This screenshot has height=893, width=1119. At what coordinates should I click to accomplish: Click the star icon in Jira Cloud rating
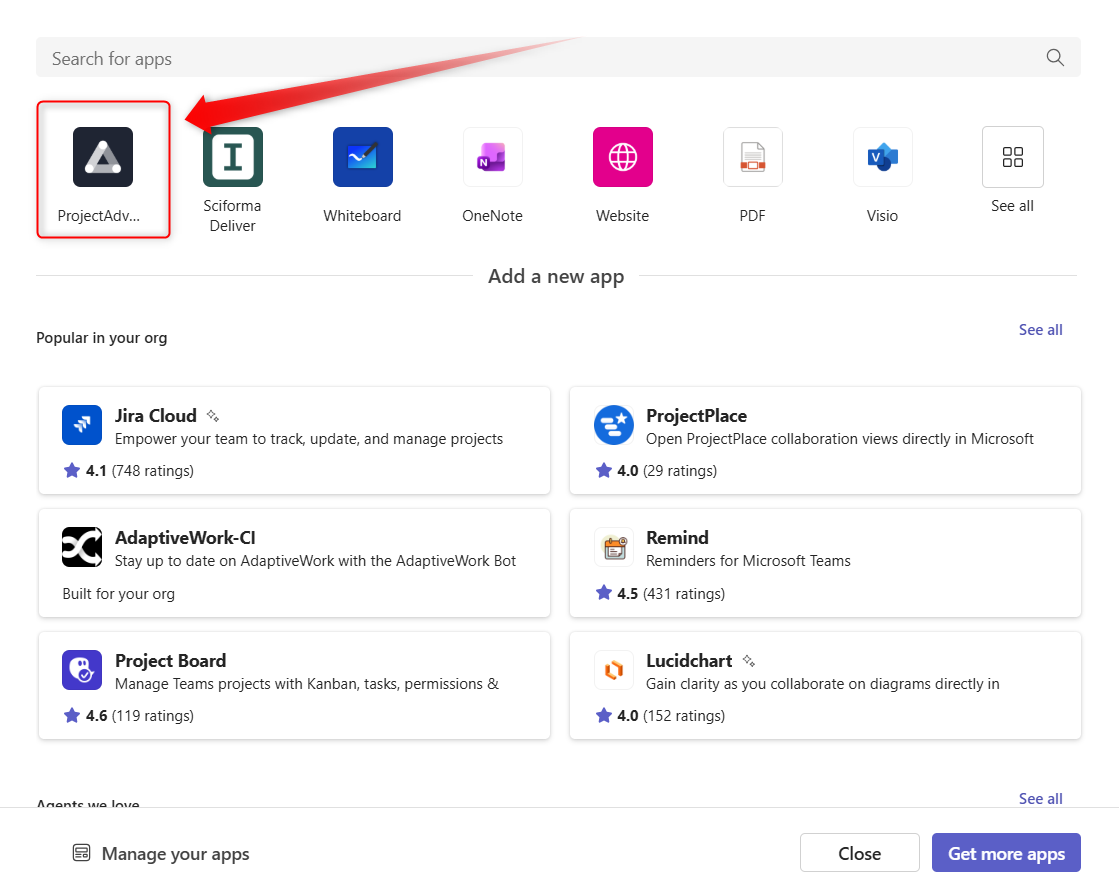pyautogui.click(x=72, y=470)
